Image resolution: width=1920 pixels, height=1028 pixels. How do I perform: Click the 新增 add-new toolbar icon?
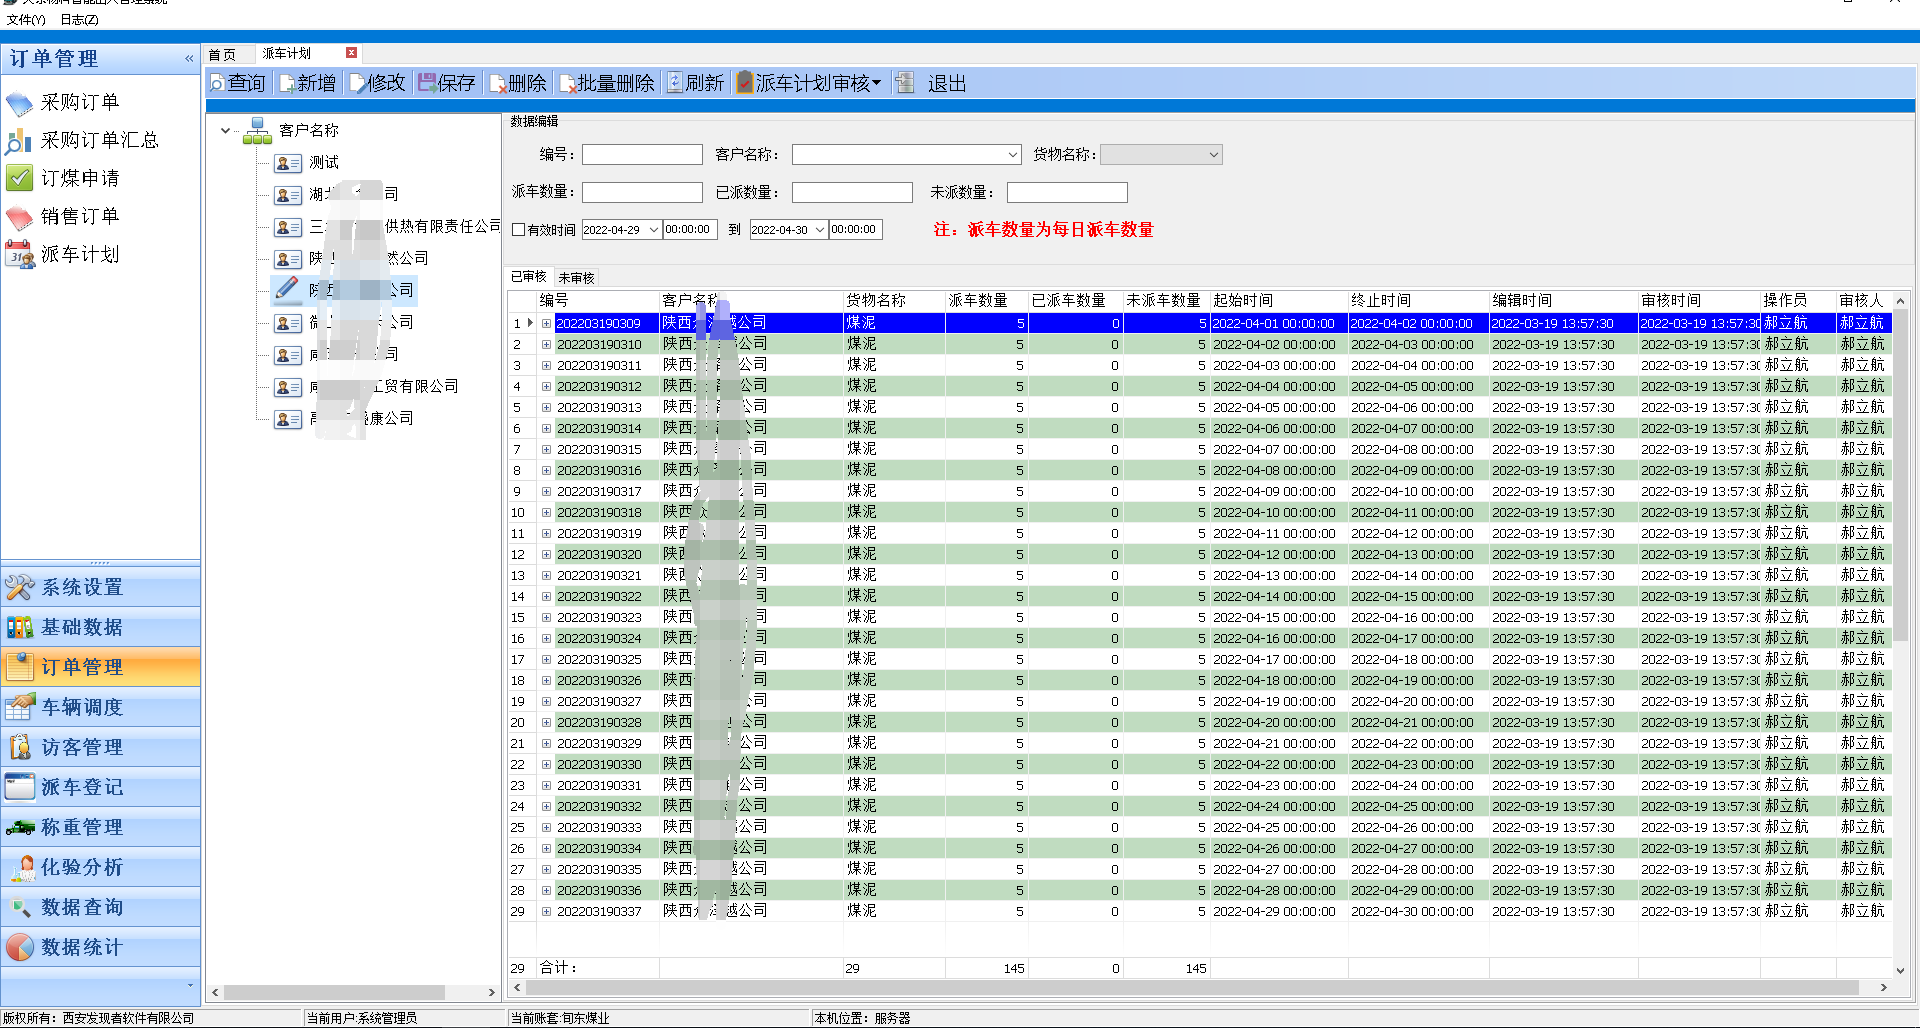point(287,84)
